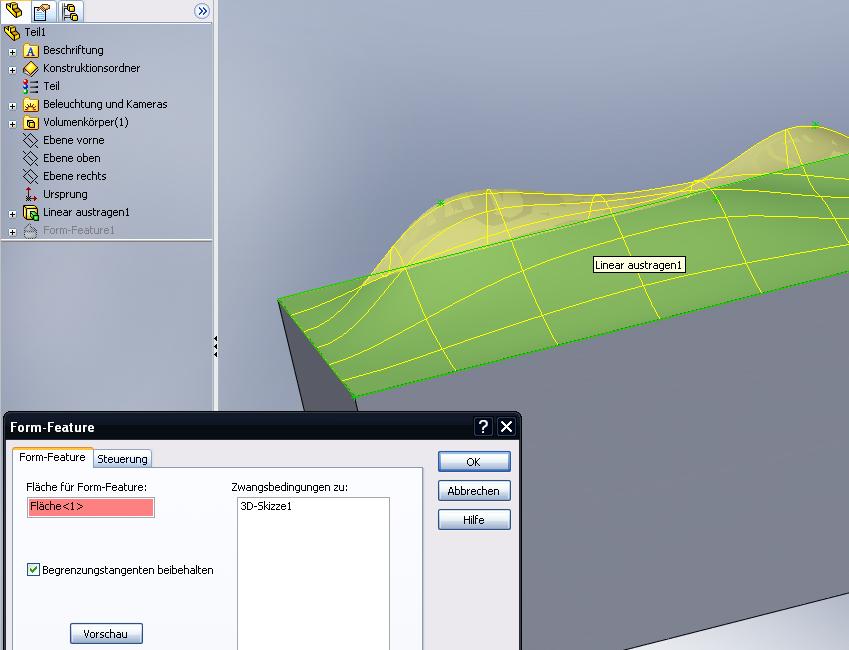Image resolution: width=849 pixels, height=650 pixels.
Task: Expand the Form-Feature1 node
Action: 12,232
